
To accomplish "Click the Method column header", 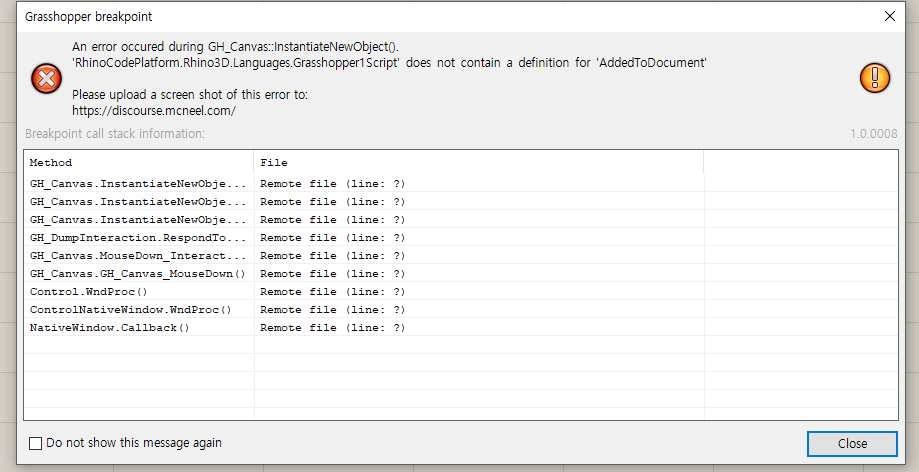I will pyautogui.click(x=51, y=162).
